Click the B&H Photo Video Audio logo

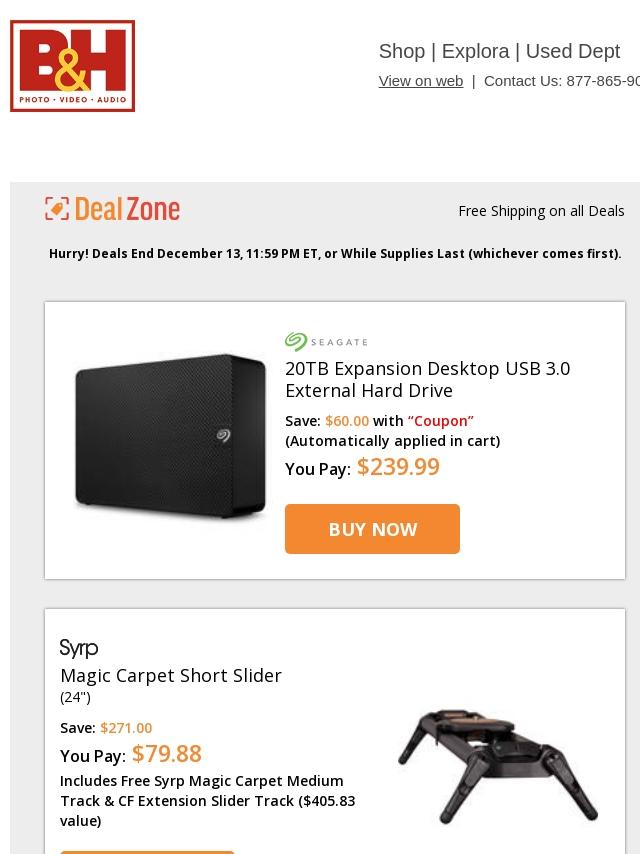[x=72, y=66]
